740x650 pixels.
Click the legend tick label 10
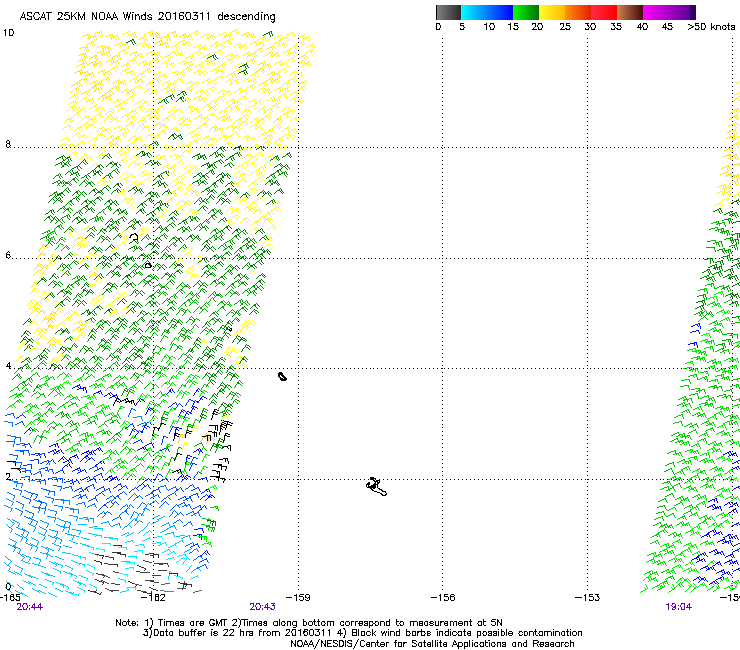489,27
